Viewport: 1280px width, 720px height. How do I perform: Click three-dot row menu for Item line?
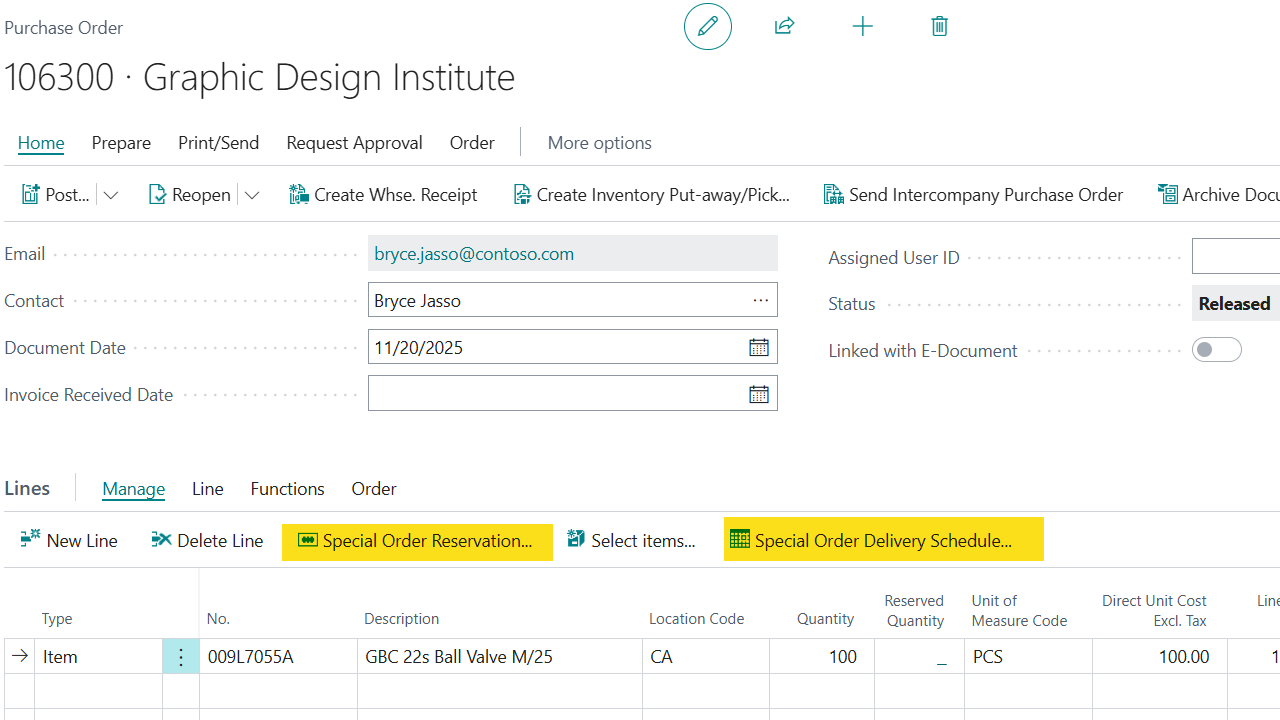[181, 657]
